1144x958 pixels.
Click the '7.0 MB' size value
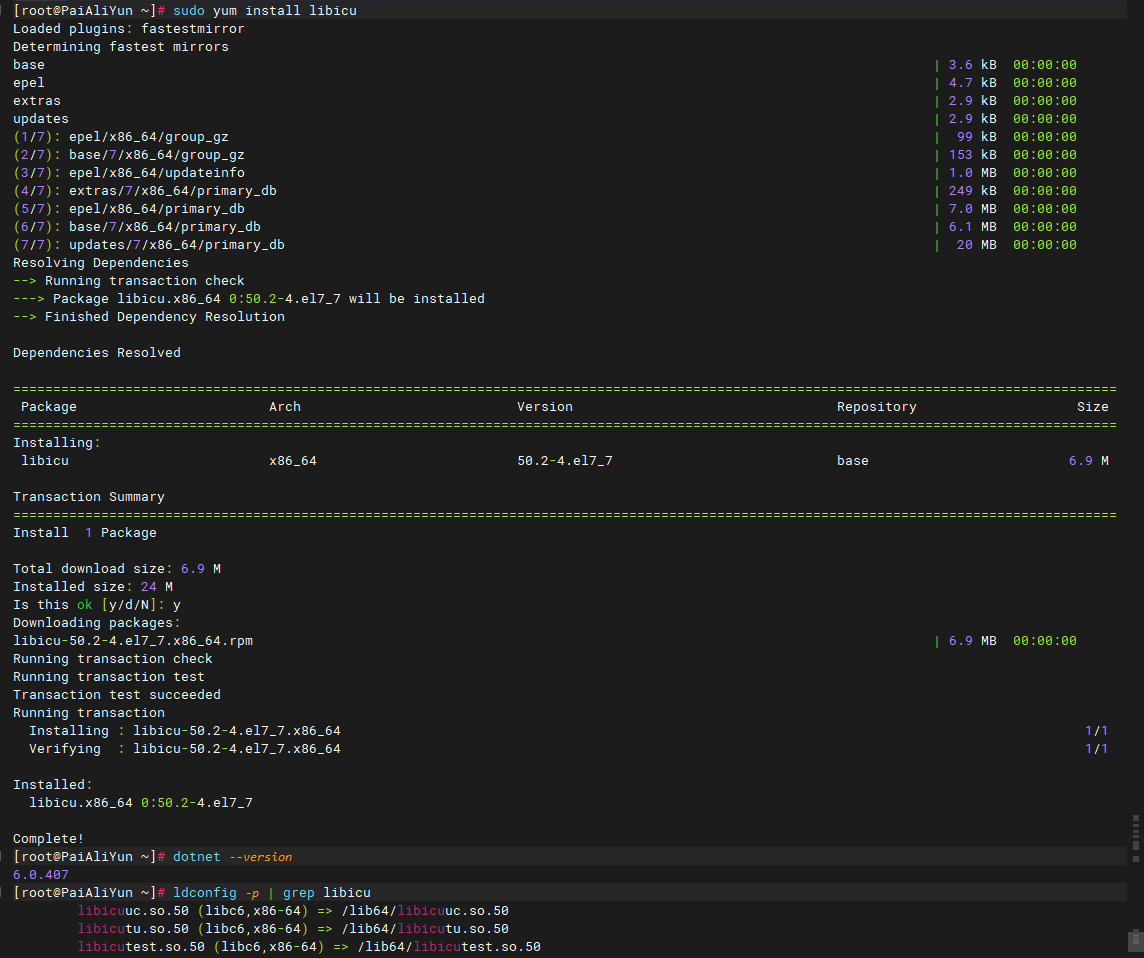coord(973,209)
